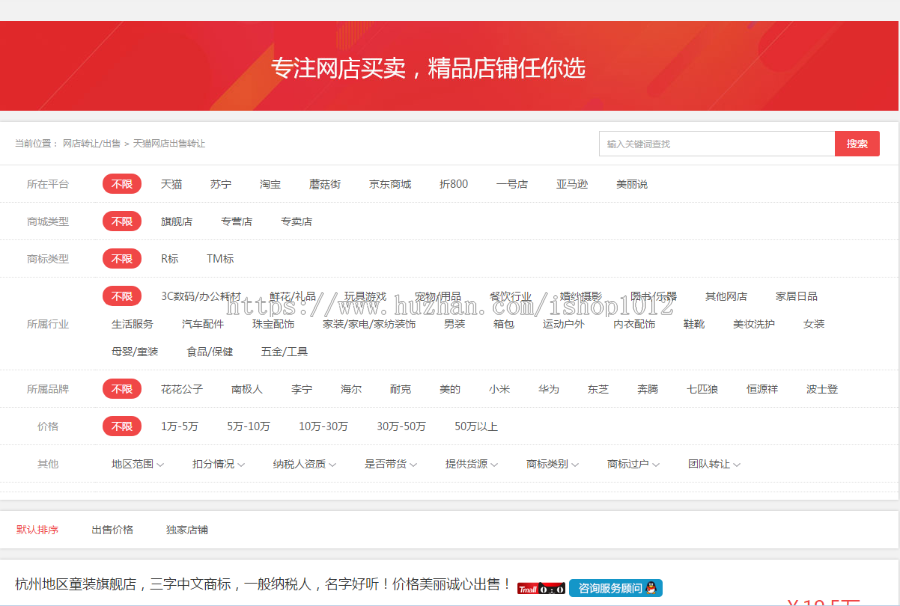Click the red 搜索 search button
Screen dimensions: 900x606
point(857,143)
